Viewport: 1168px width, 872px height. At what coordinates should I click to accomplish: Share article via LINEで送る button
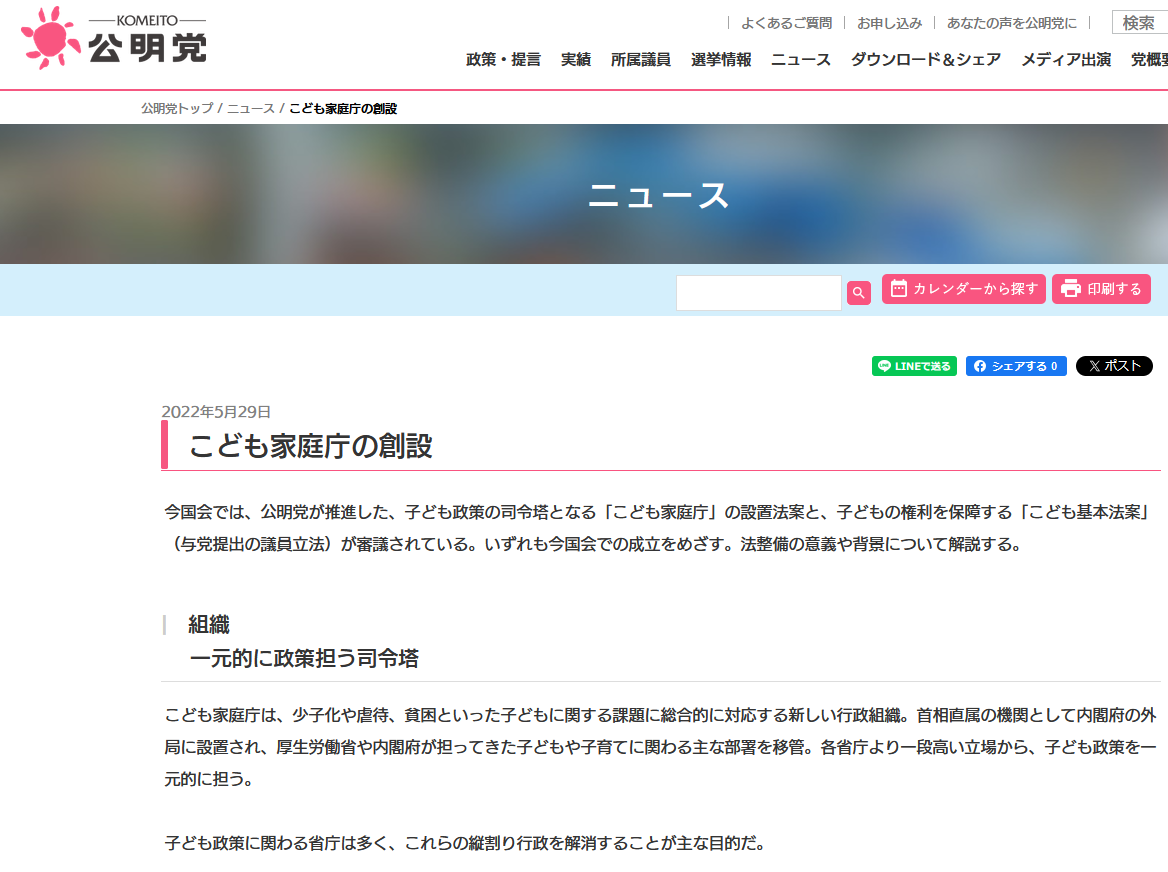click(914, 366)
